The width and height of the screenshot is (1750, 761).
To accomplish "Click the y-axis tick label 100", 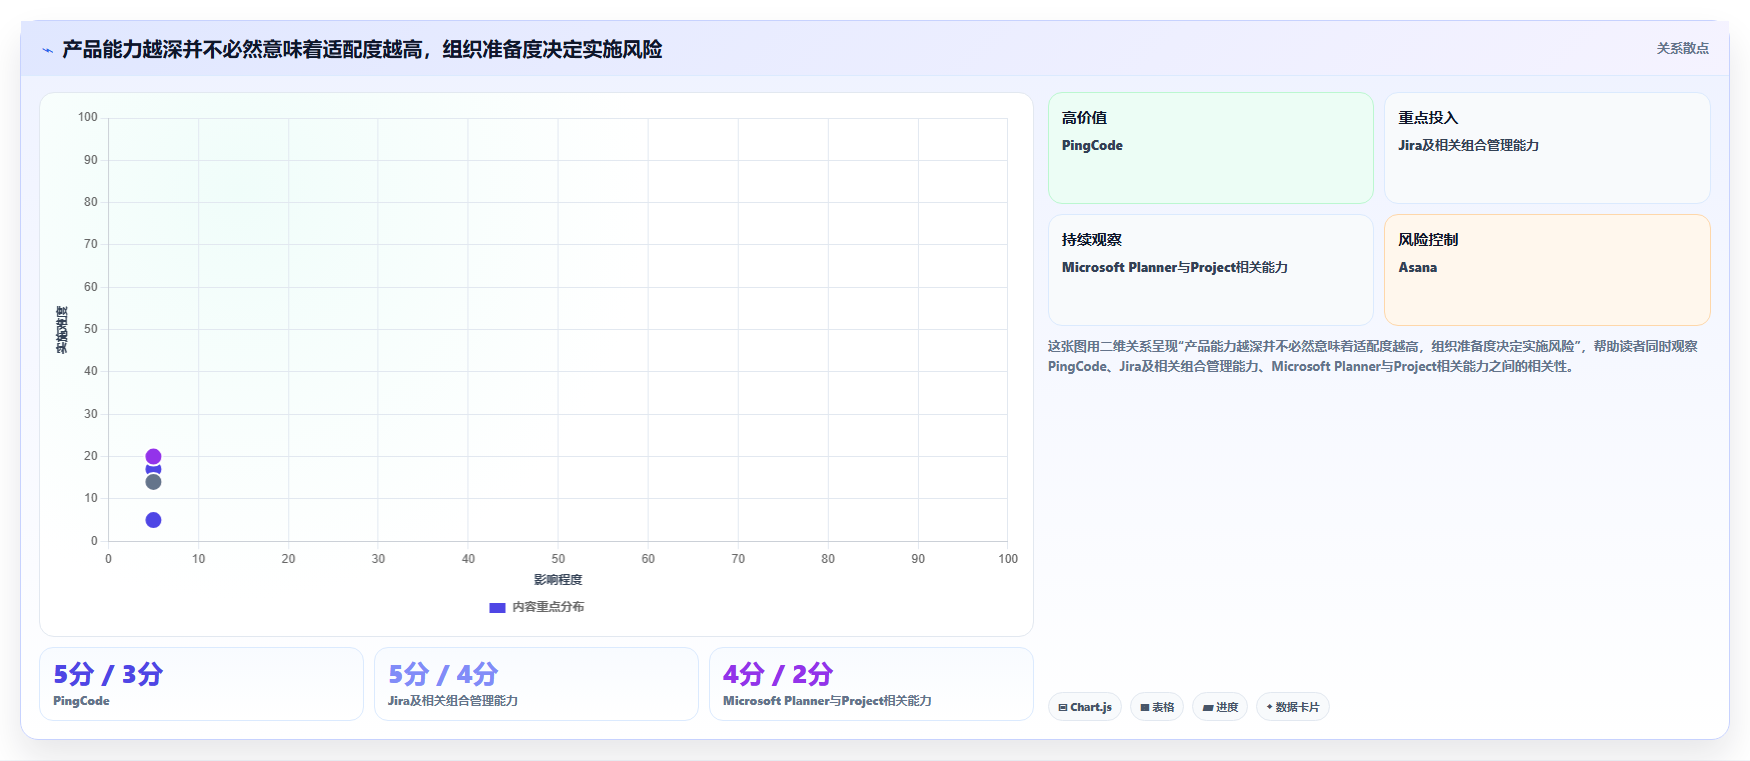I will click(x=88, y=117).
